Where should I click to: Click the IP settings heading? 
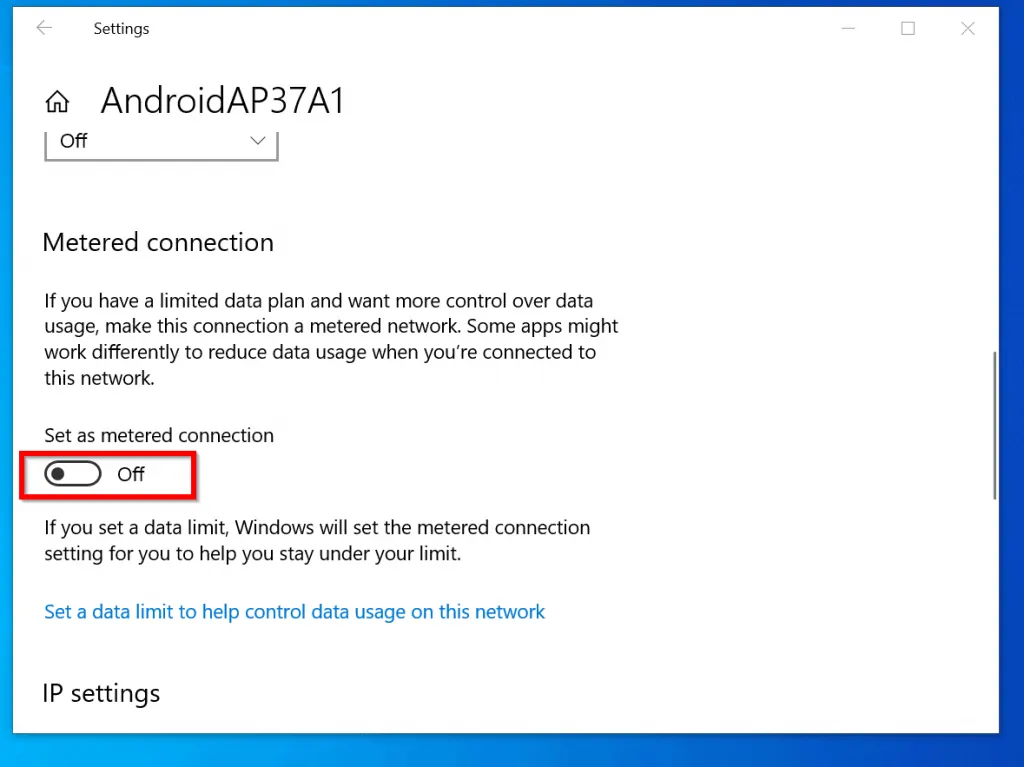coord(101,693)
